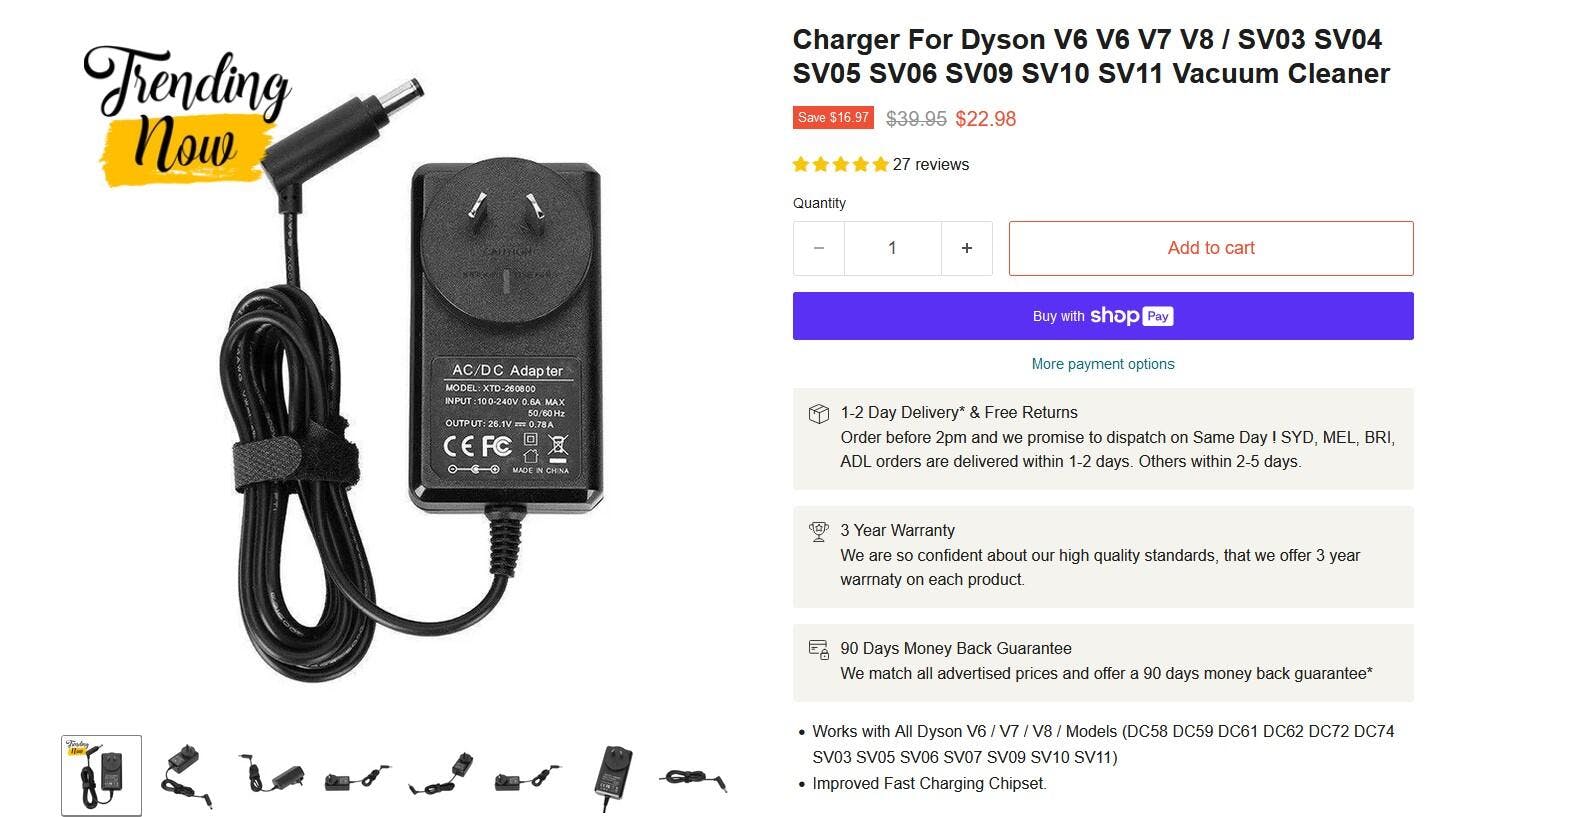Buy with Shop Pay button
This screenshot has width=1575, height=817.
click(x=1103, y=316)
